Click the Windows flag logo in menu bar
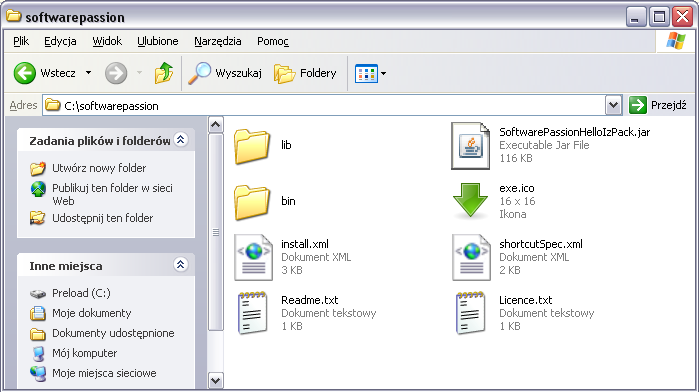The image size is (699, 392). [x=676, y=41]
